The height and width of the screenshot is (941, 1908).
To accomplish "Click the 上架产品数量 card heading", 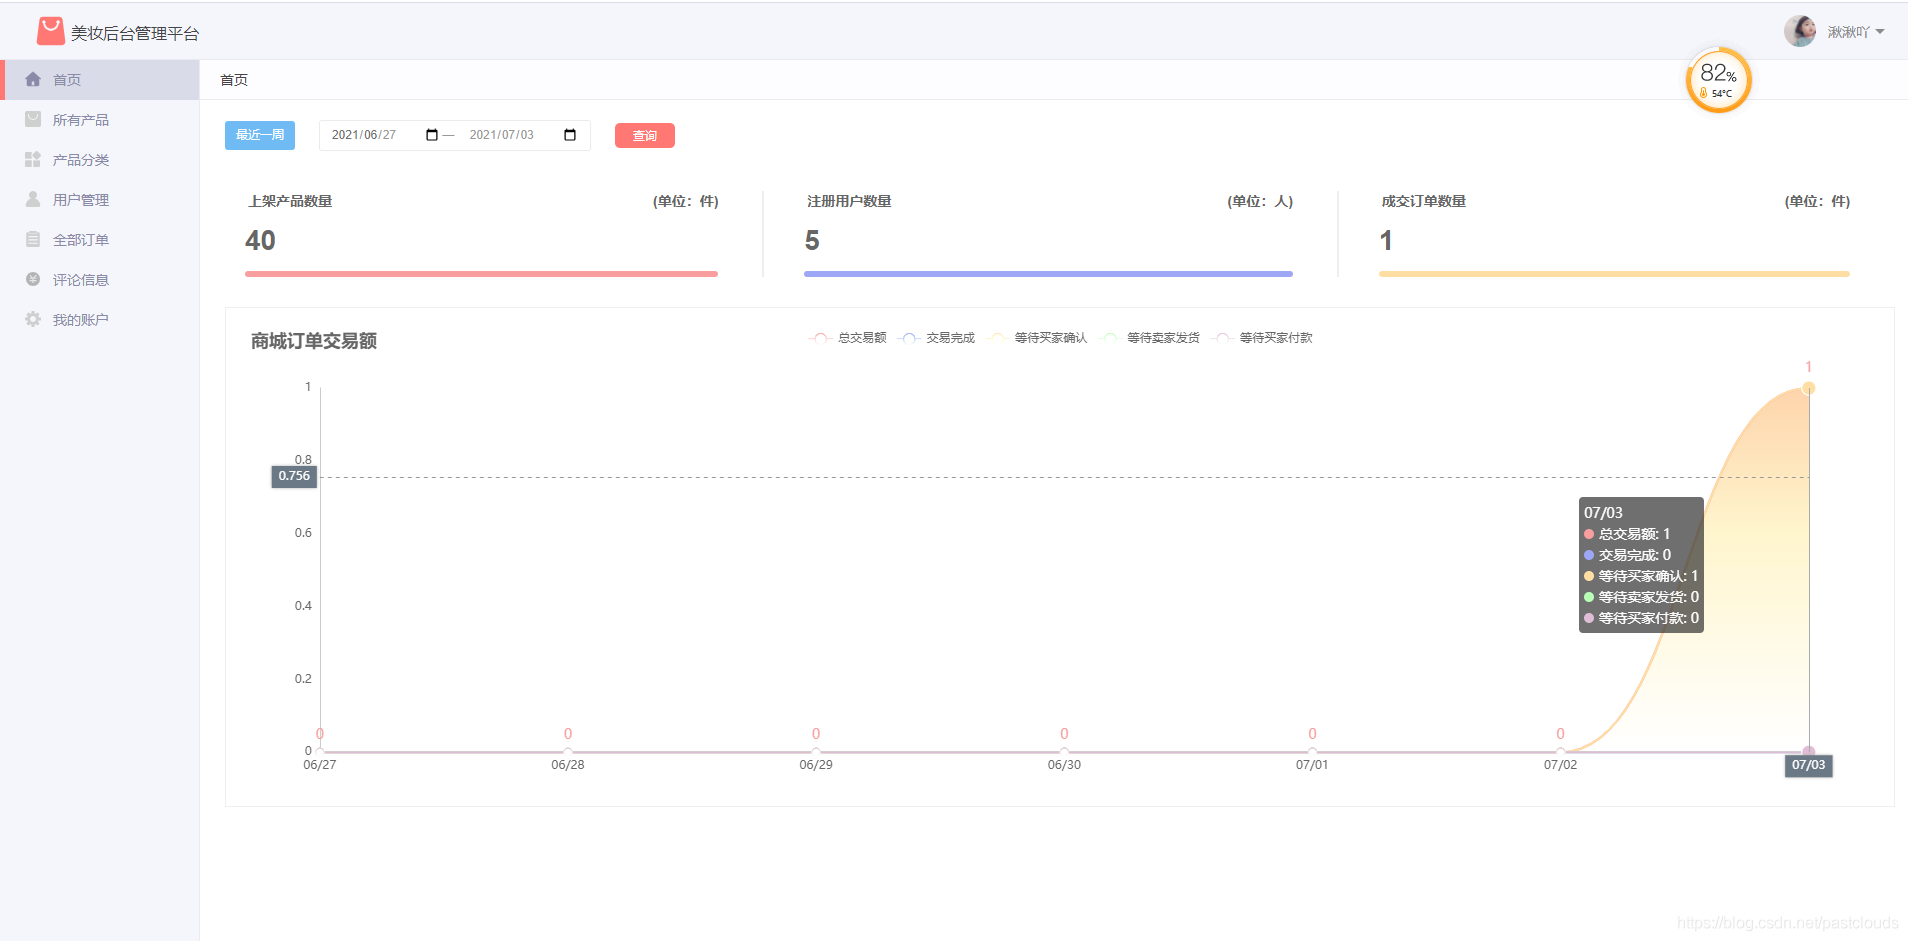I will 290,201.
